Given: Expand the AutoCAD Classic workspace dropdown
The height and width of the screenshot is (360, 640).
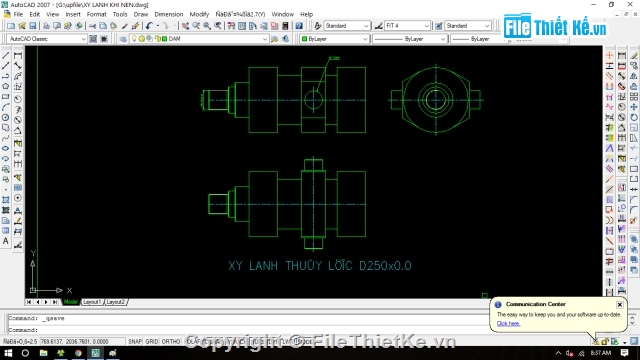Looking at the screenshot, I should coord(47,39).
